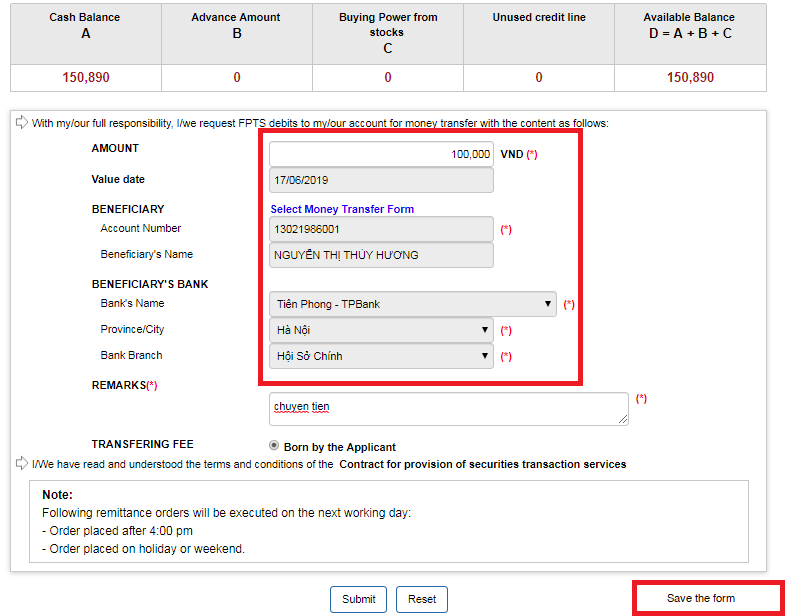Click the Save the form button

click(x=701, y=598)
